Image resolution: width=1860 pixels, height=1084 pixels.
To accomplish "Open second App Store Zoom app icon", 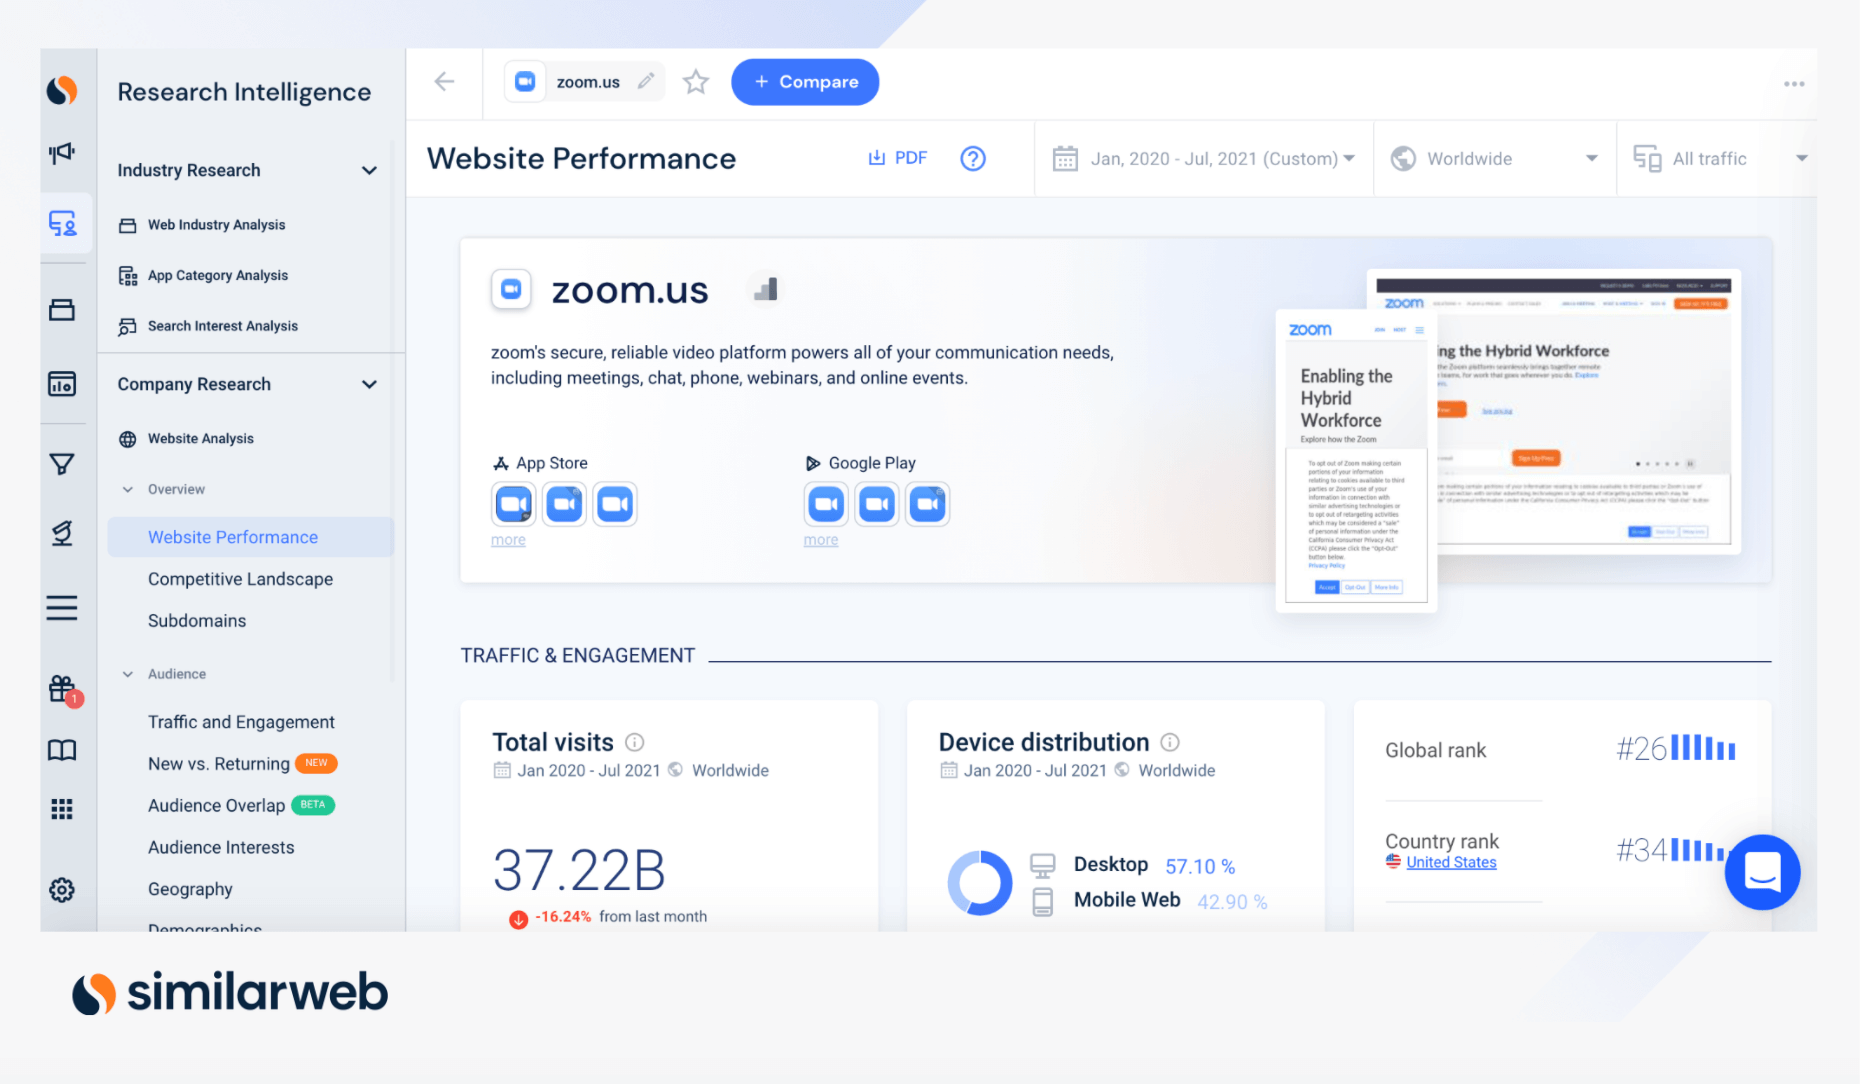I will tap(564, 504).
